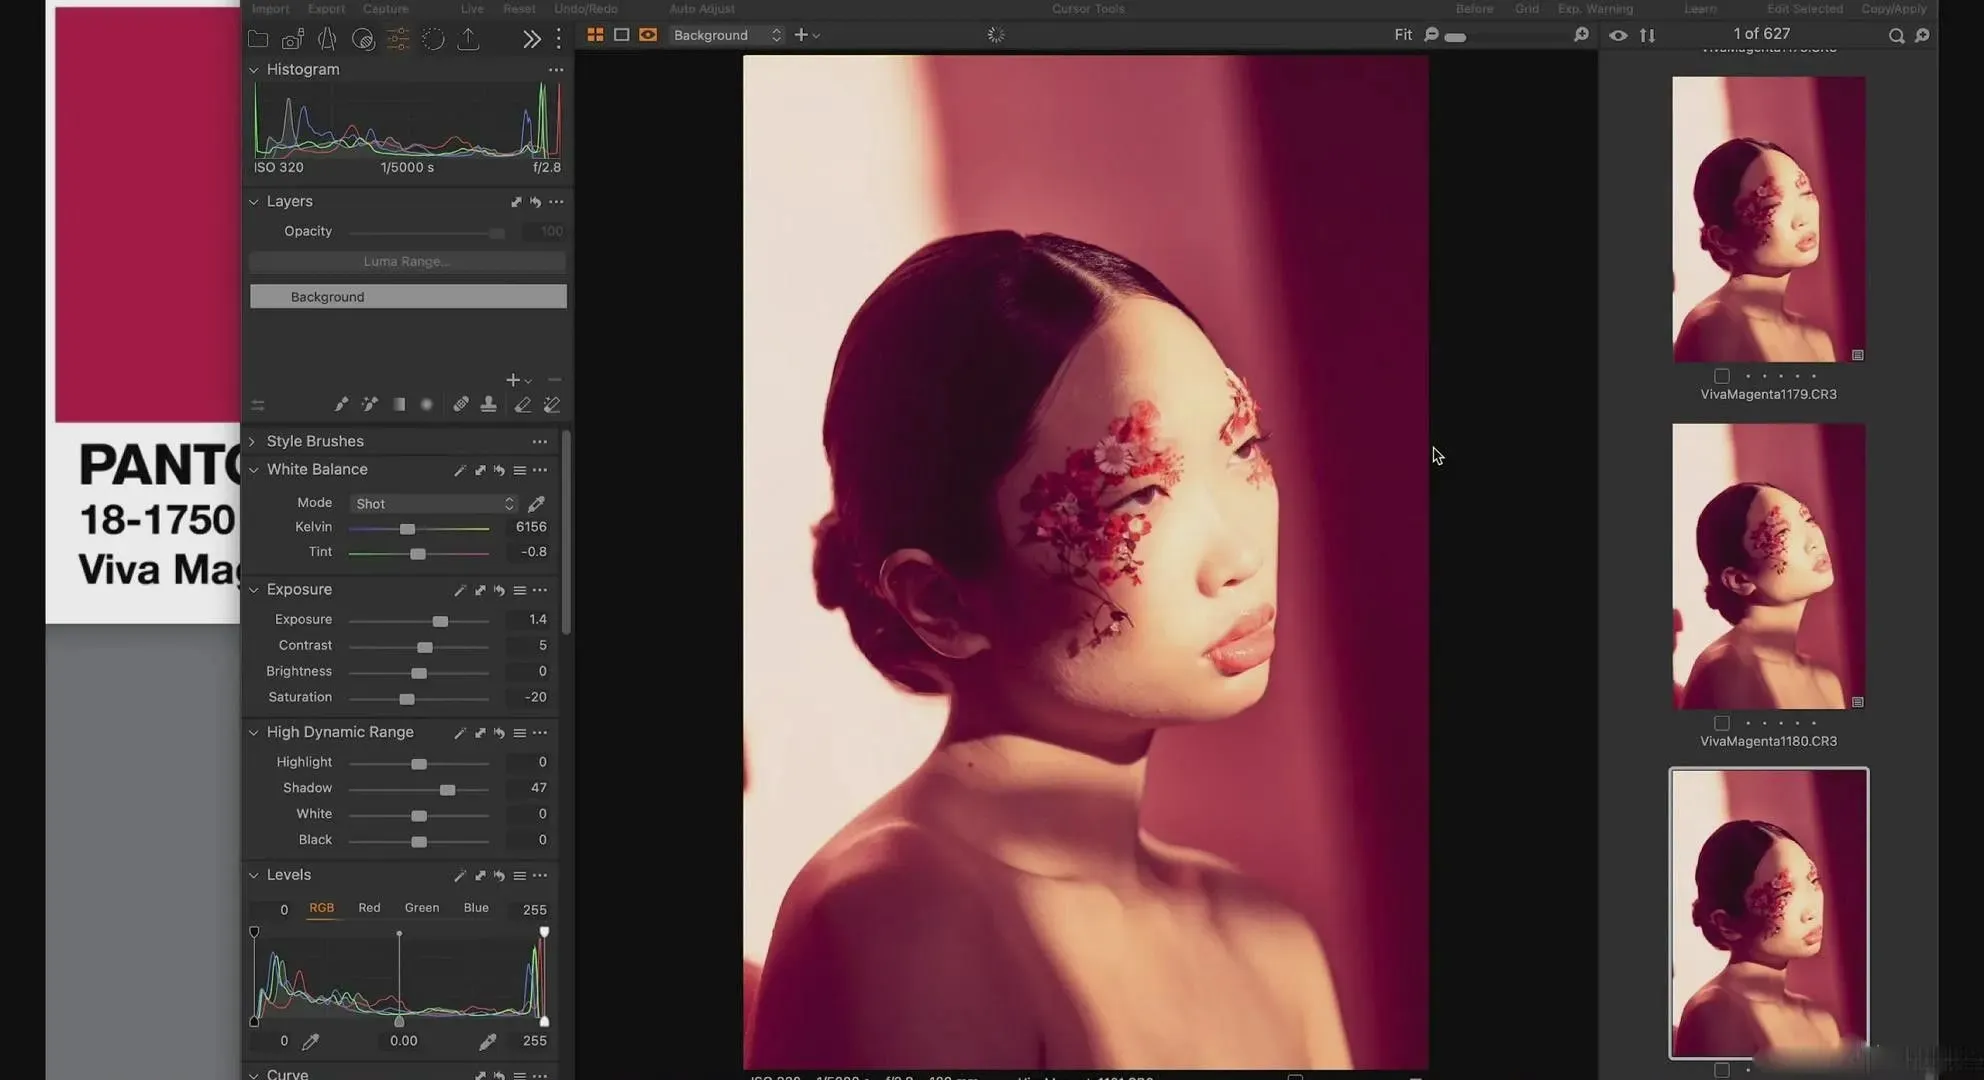Tick checkbox under VivaMagenta1180.CR3 thumbnail
This screenshot has width=1984, height=1080.
point(1721,723)
